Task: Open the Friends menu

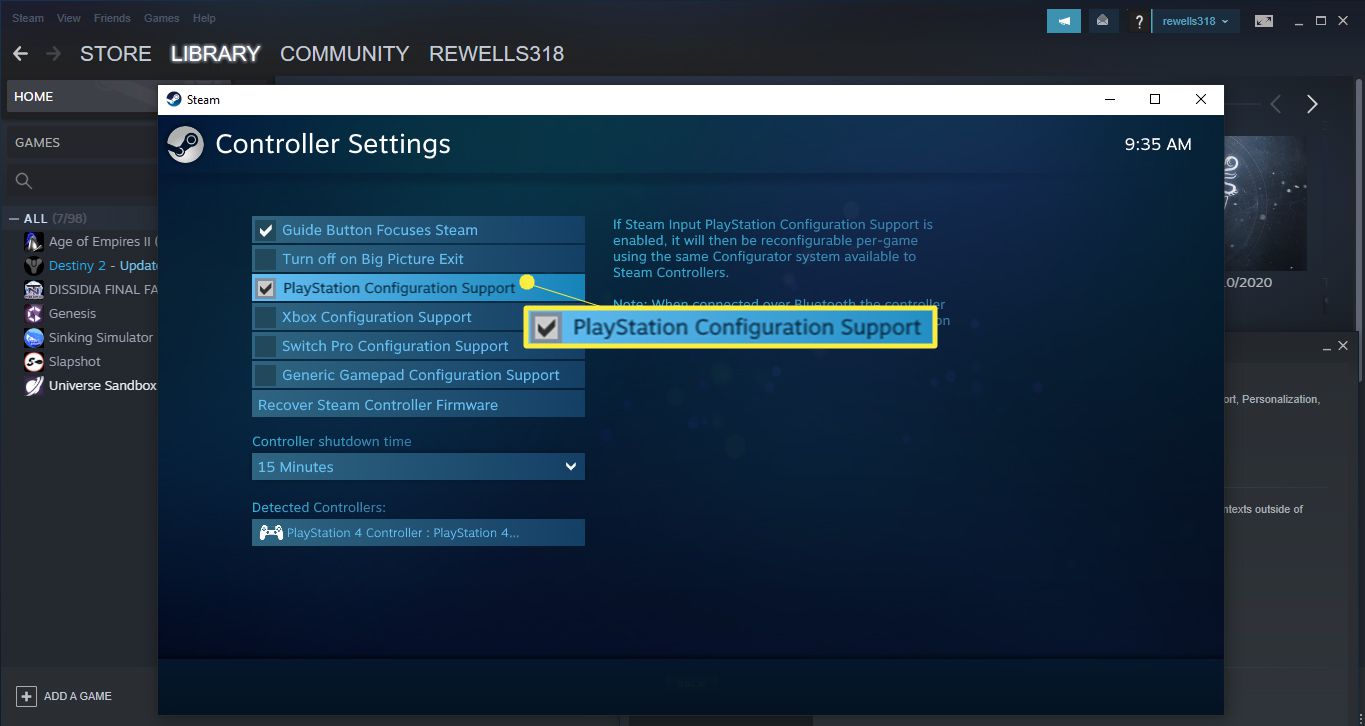Action: pos(112,18)
